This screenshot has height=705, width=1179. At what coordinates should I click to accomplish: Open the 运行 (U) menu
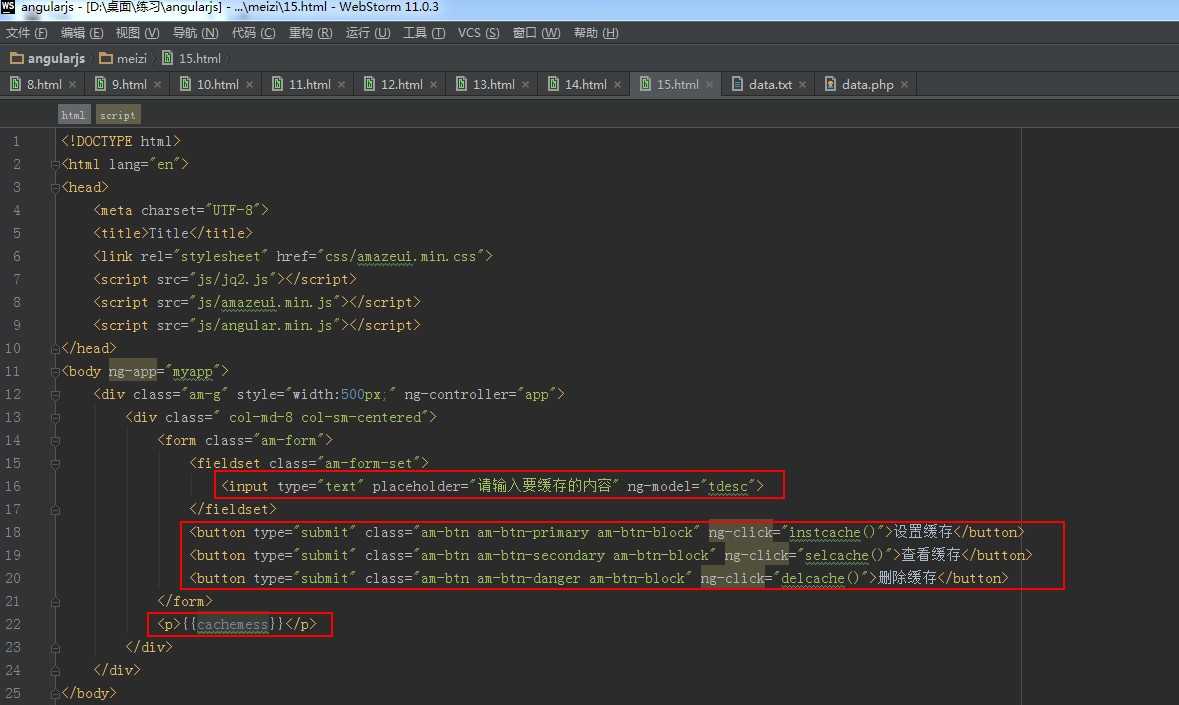pyautogui.click(x=368, y=33)
